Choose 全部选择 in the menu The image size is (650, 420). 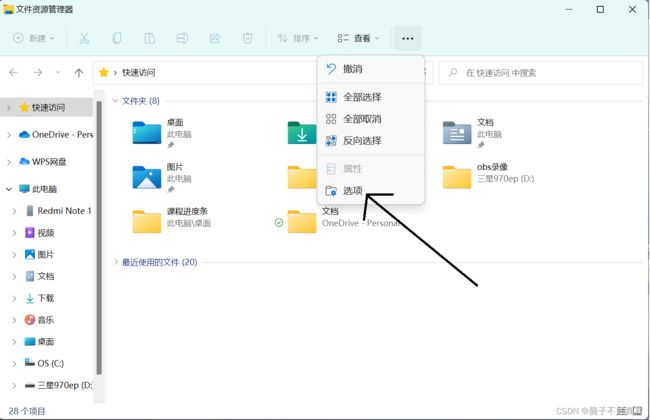click(371, 97)
